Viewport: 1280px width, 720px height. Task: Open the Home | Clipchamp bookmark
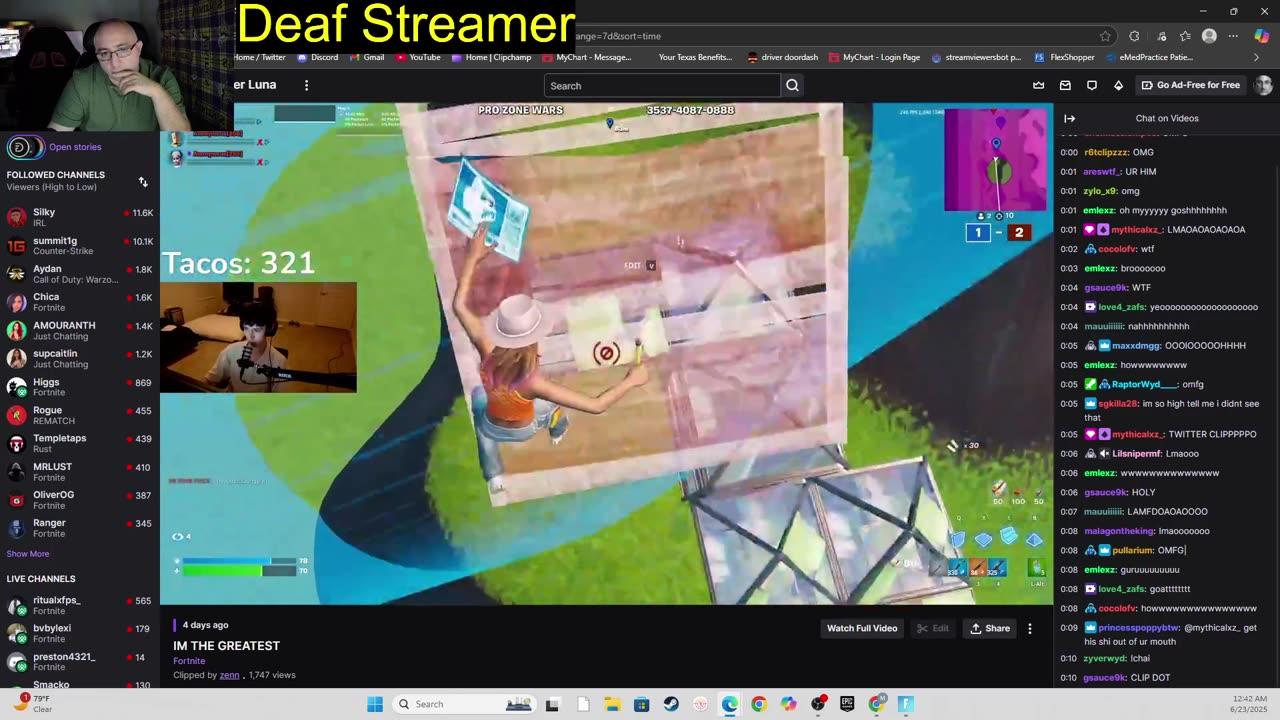point(491,58)
